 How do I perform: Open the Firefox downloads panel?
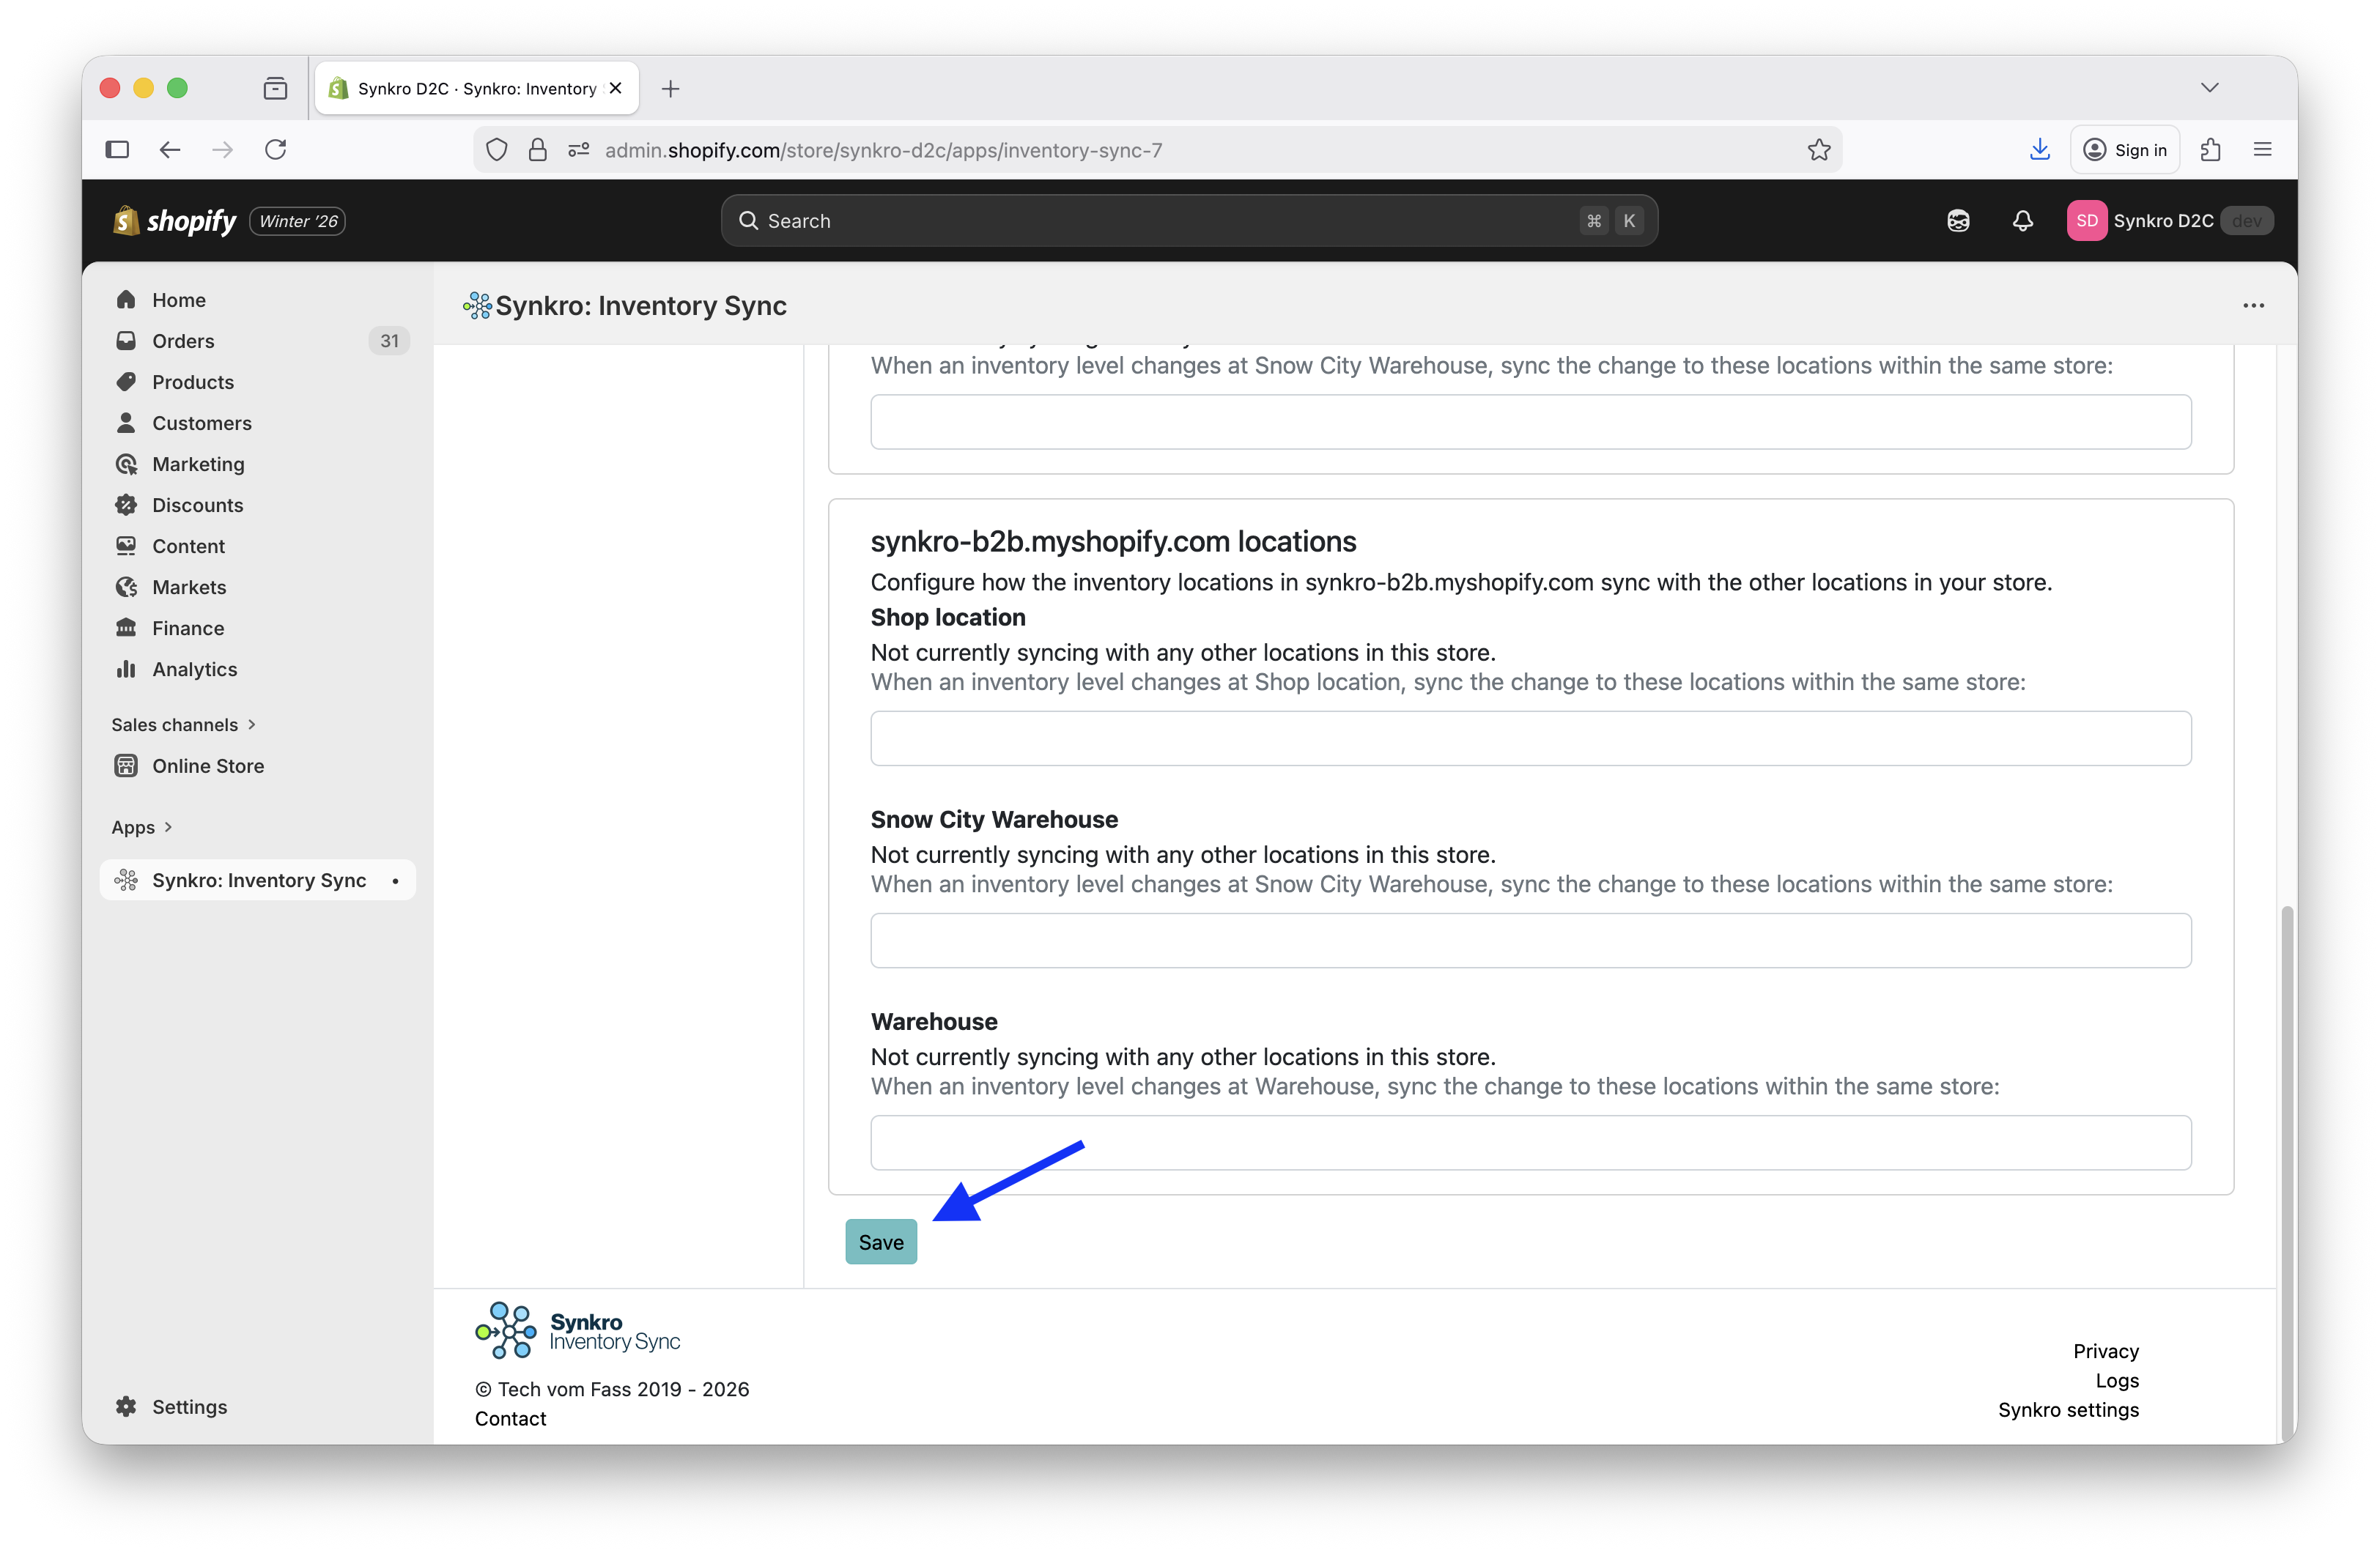pyautogui.click(x=2039, y=150)
